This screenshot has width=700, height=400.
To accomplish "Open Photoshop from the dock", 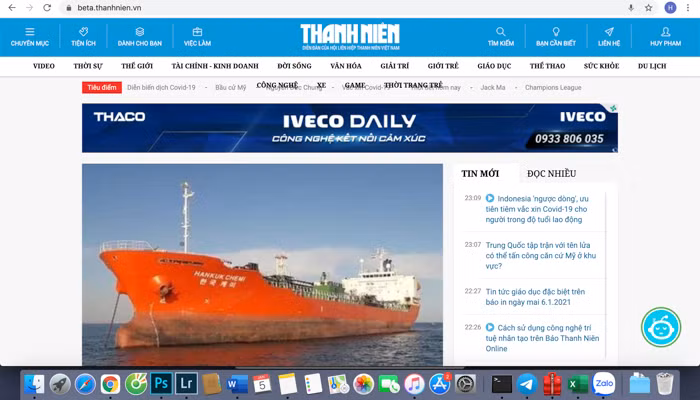I will point(161,383).
